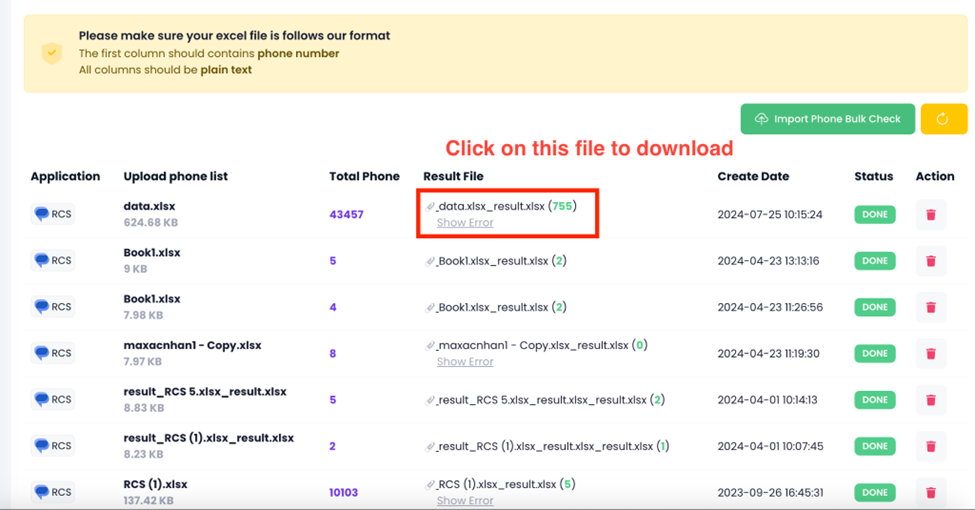This screenshot has height=510, width=975.
Task: Download _data.xlsx_result.xlsx result file
Action: click(x=491, y=206)
